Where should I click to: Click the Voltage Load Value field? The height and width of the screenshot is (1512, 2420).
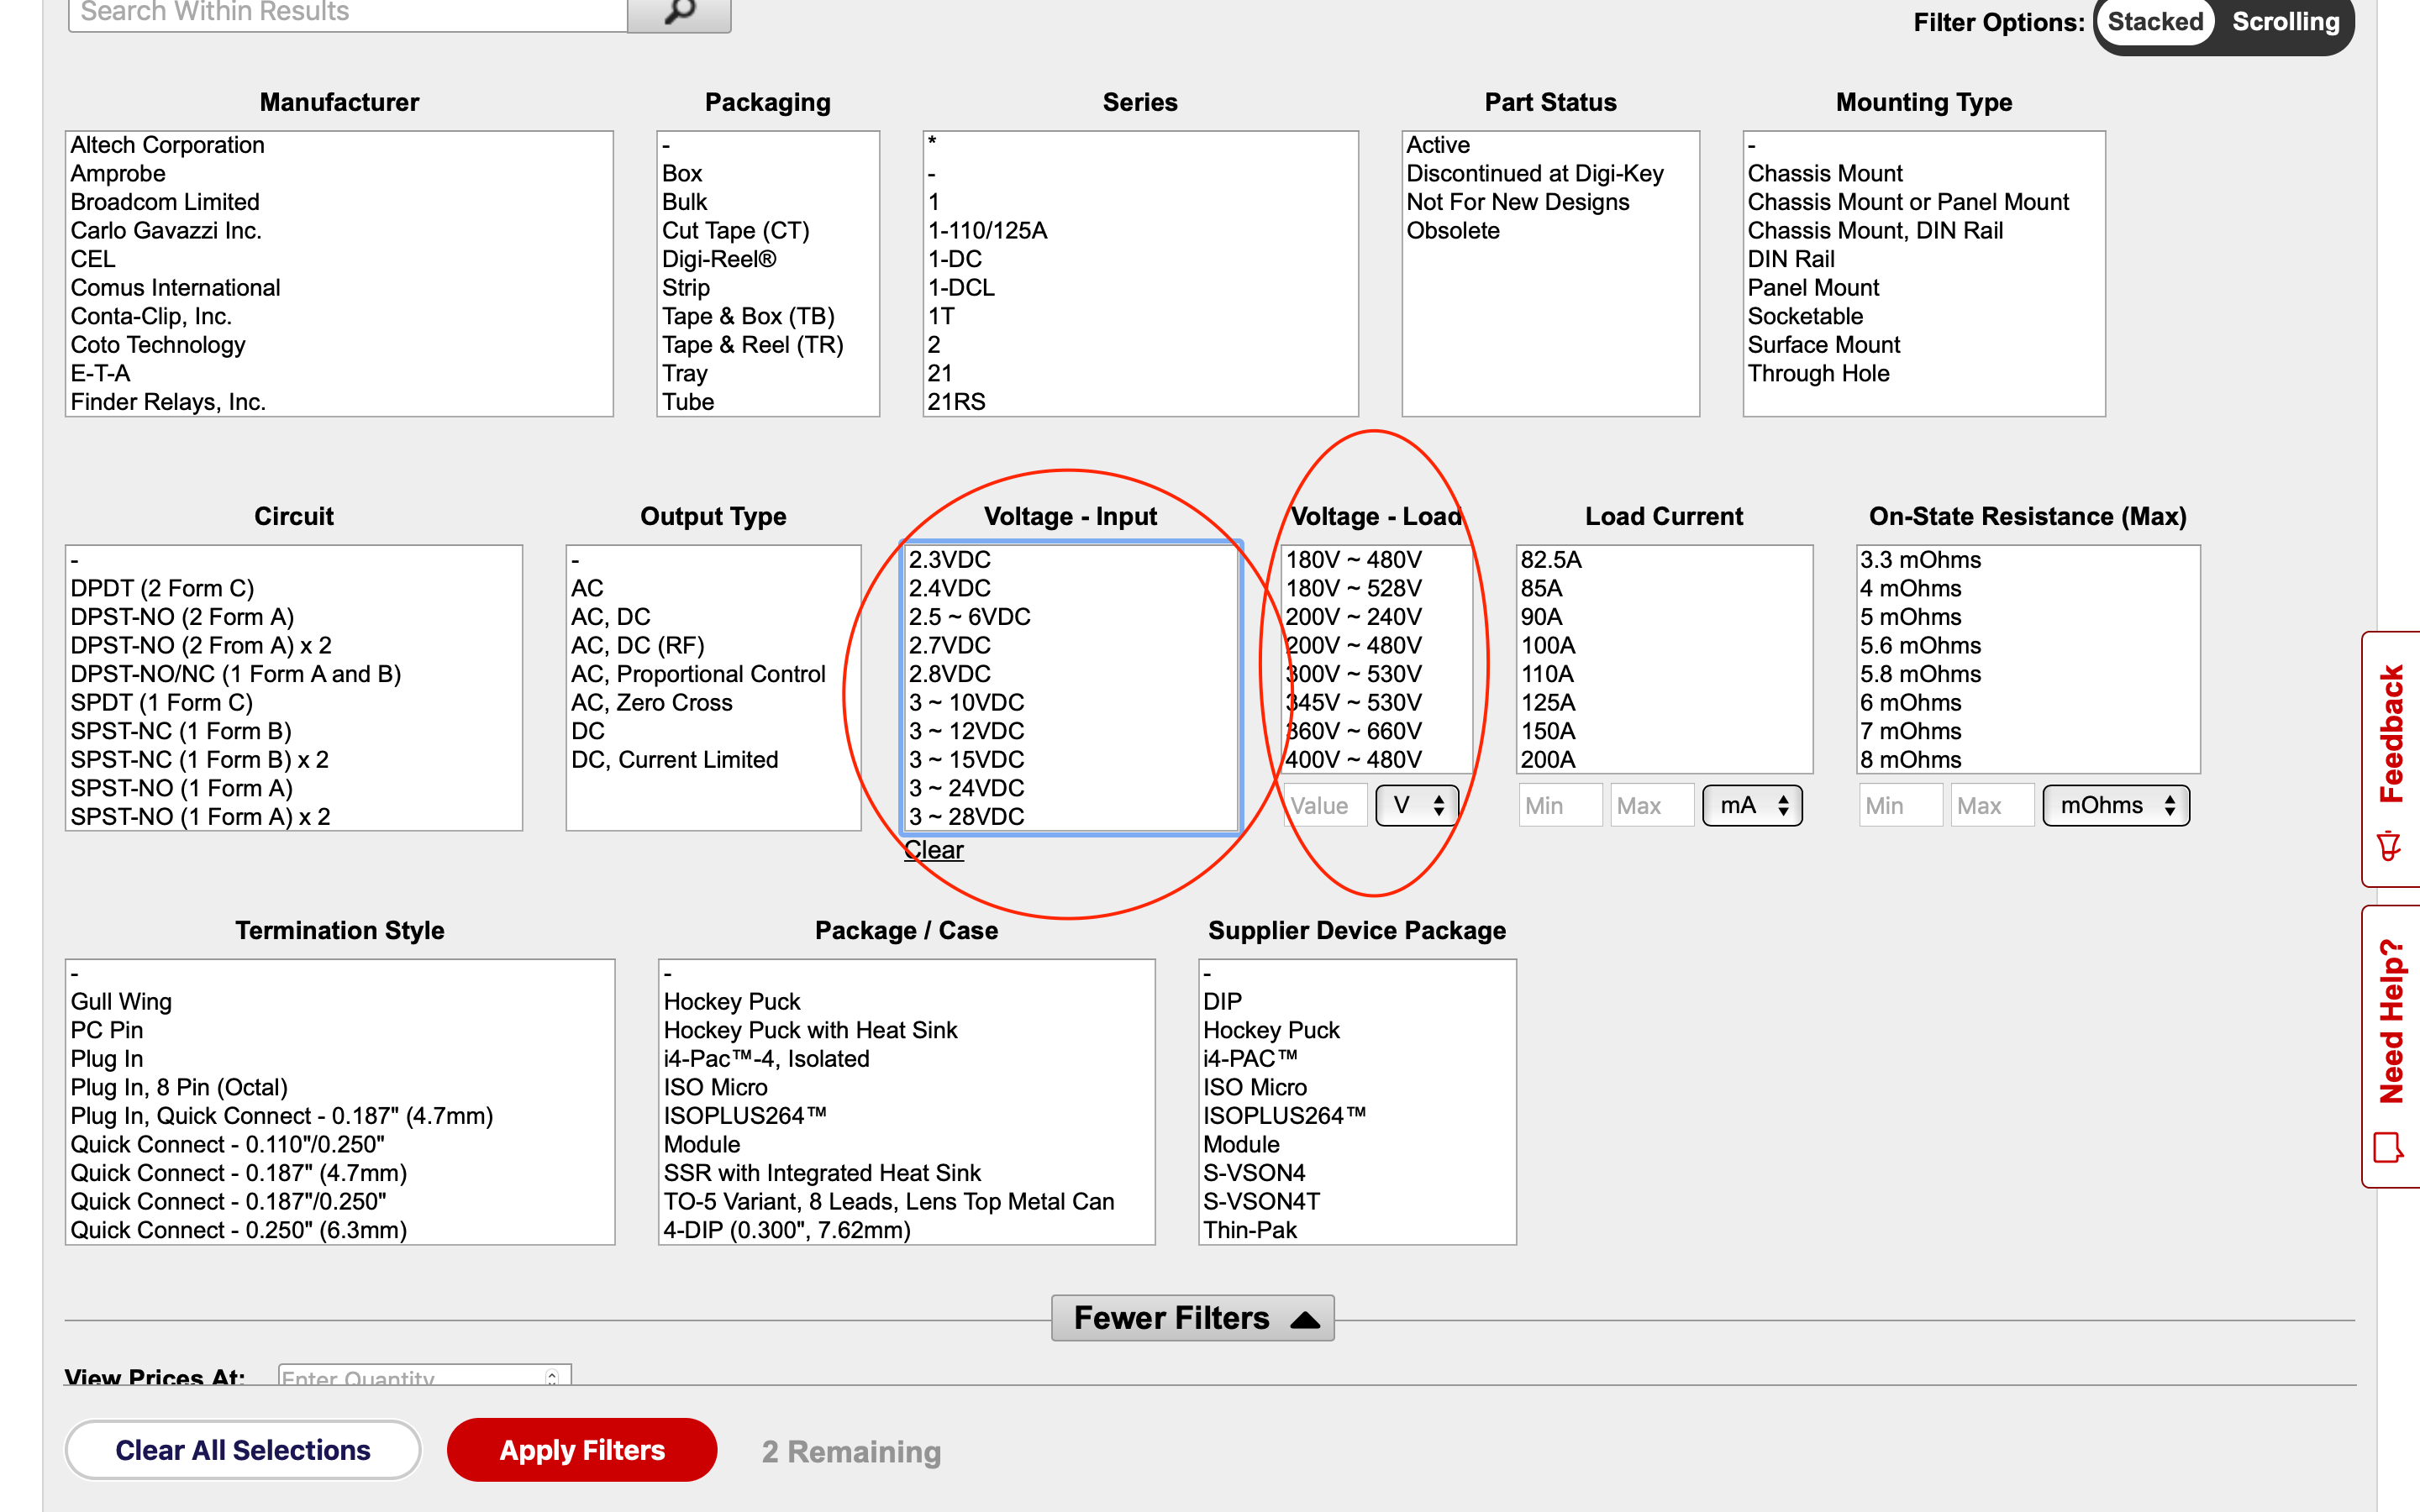tap(1324, 806)
